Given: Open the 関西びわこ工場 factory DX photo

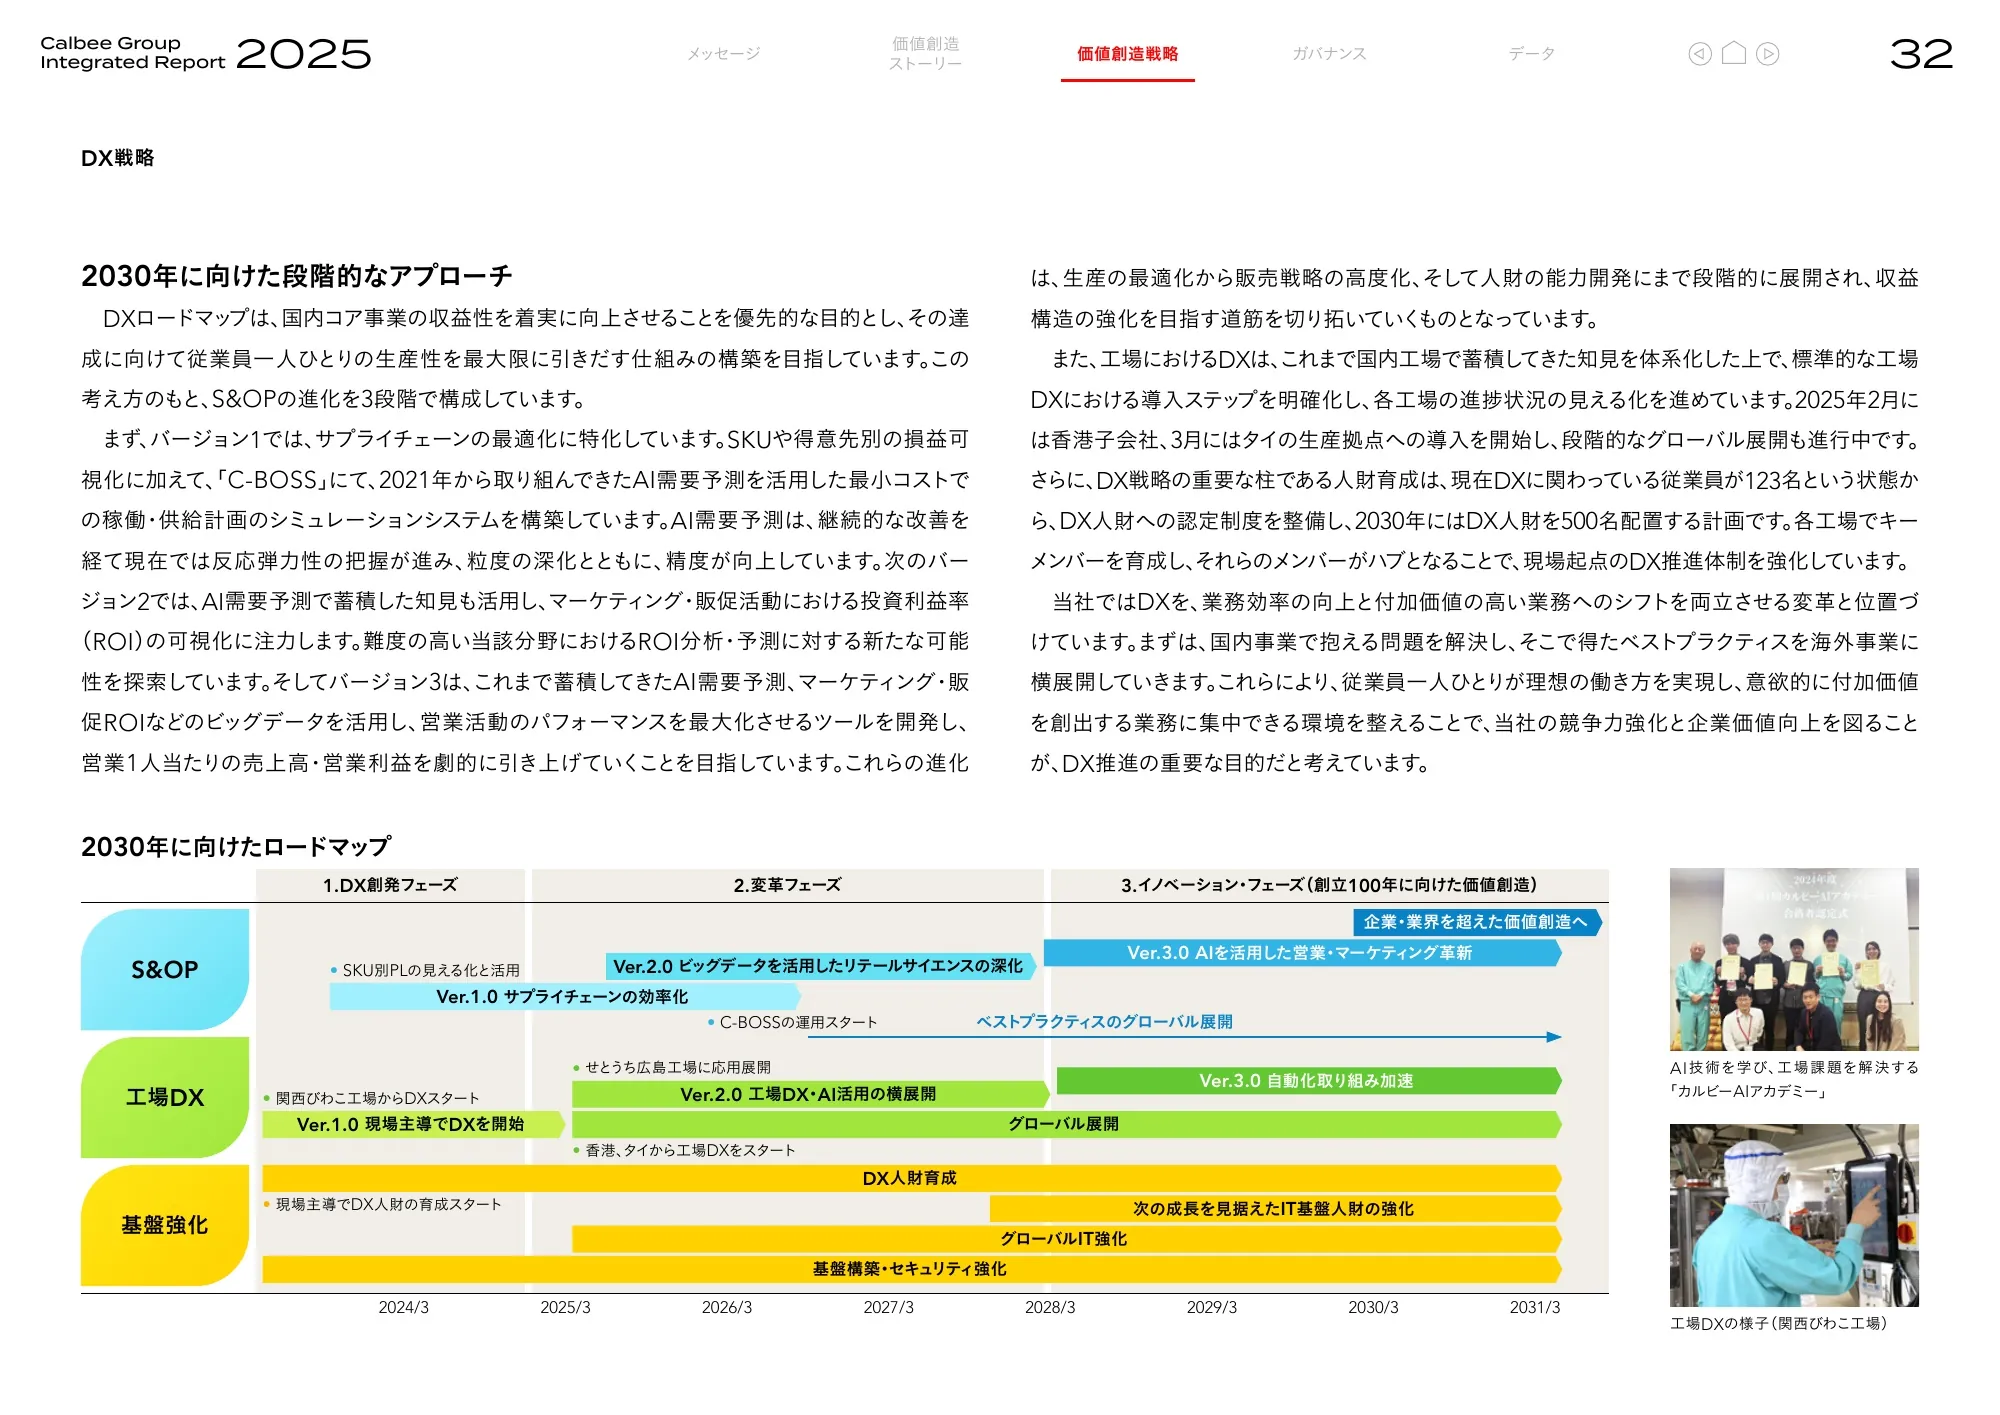Looking at the screenshot, I should tap(1794, 1215).
